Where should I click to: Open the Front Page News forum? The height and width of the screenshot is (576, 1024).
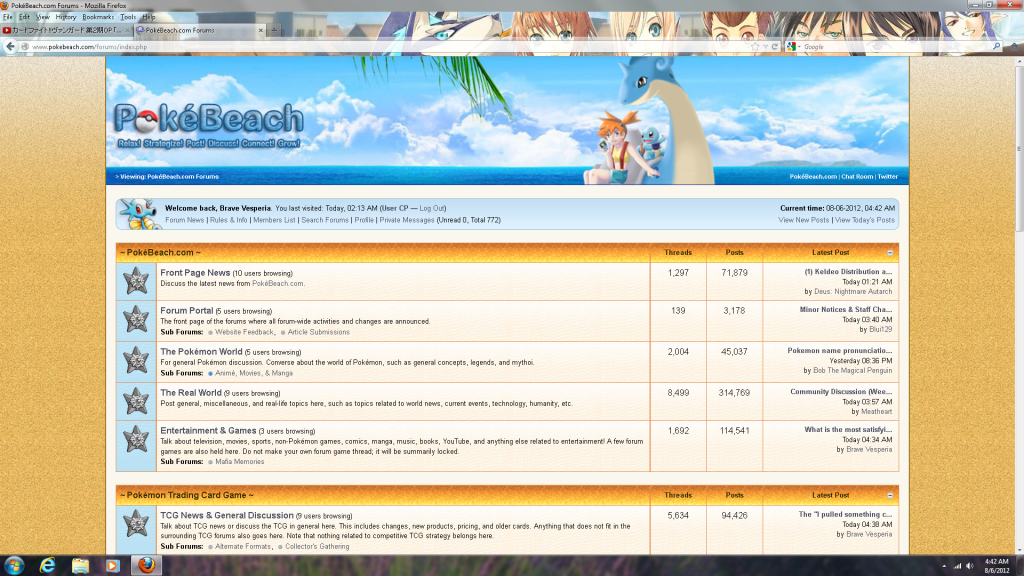pos(195,273)
